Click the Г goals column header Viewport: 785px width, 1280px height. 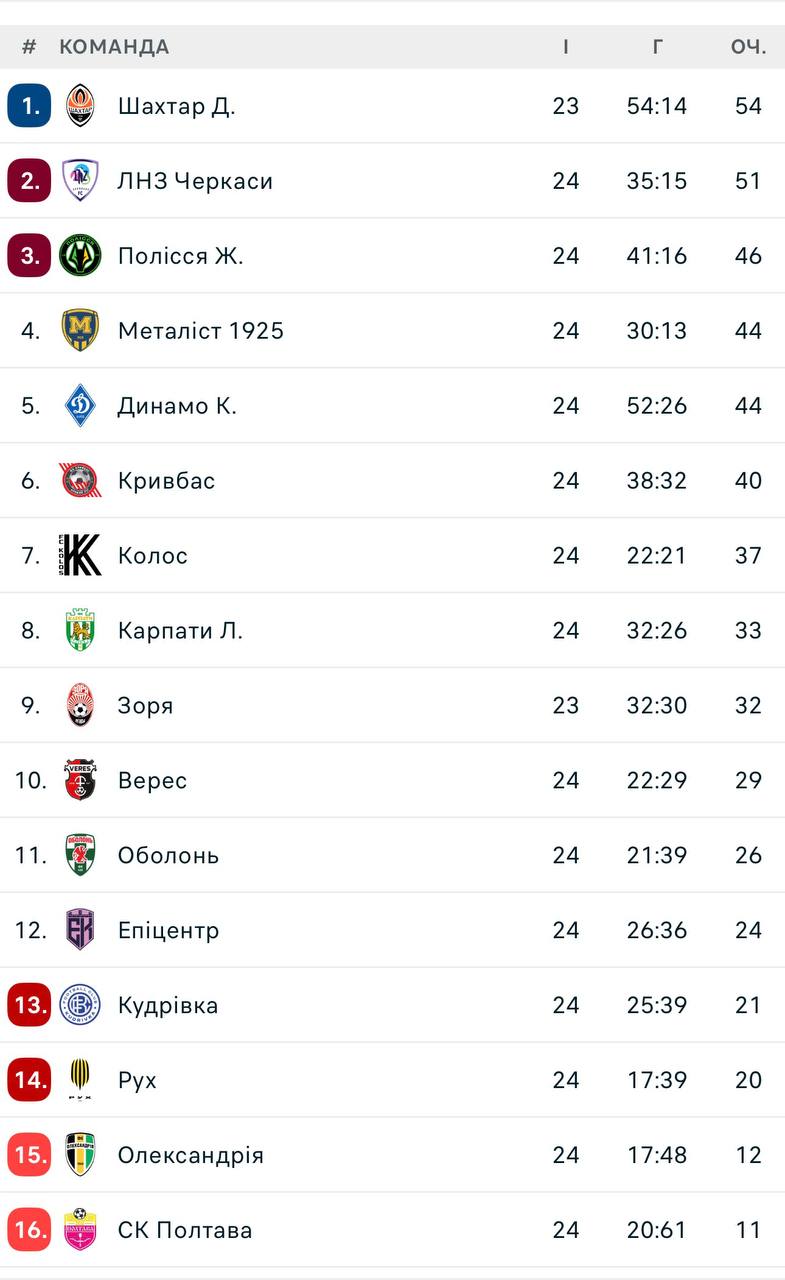coord(657,47)
